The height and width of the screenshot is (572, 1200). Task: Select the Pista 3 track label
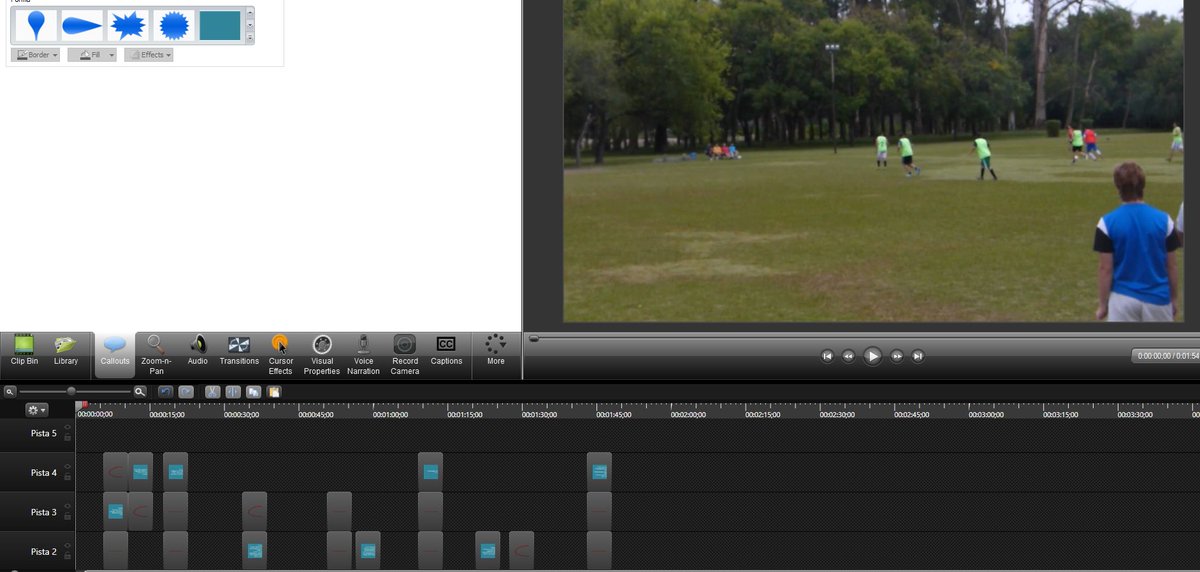point(44,512)
